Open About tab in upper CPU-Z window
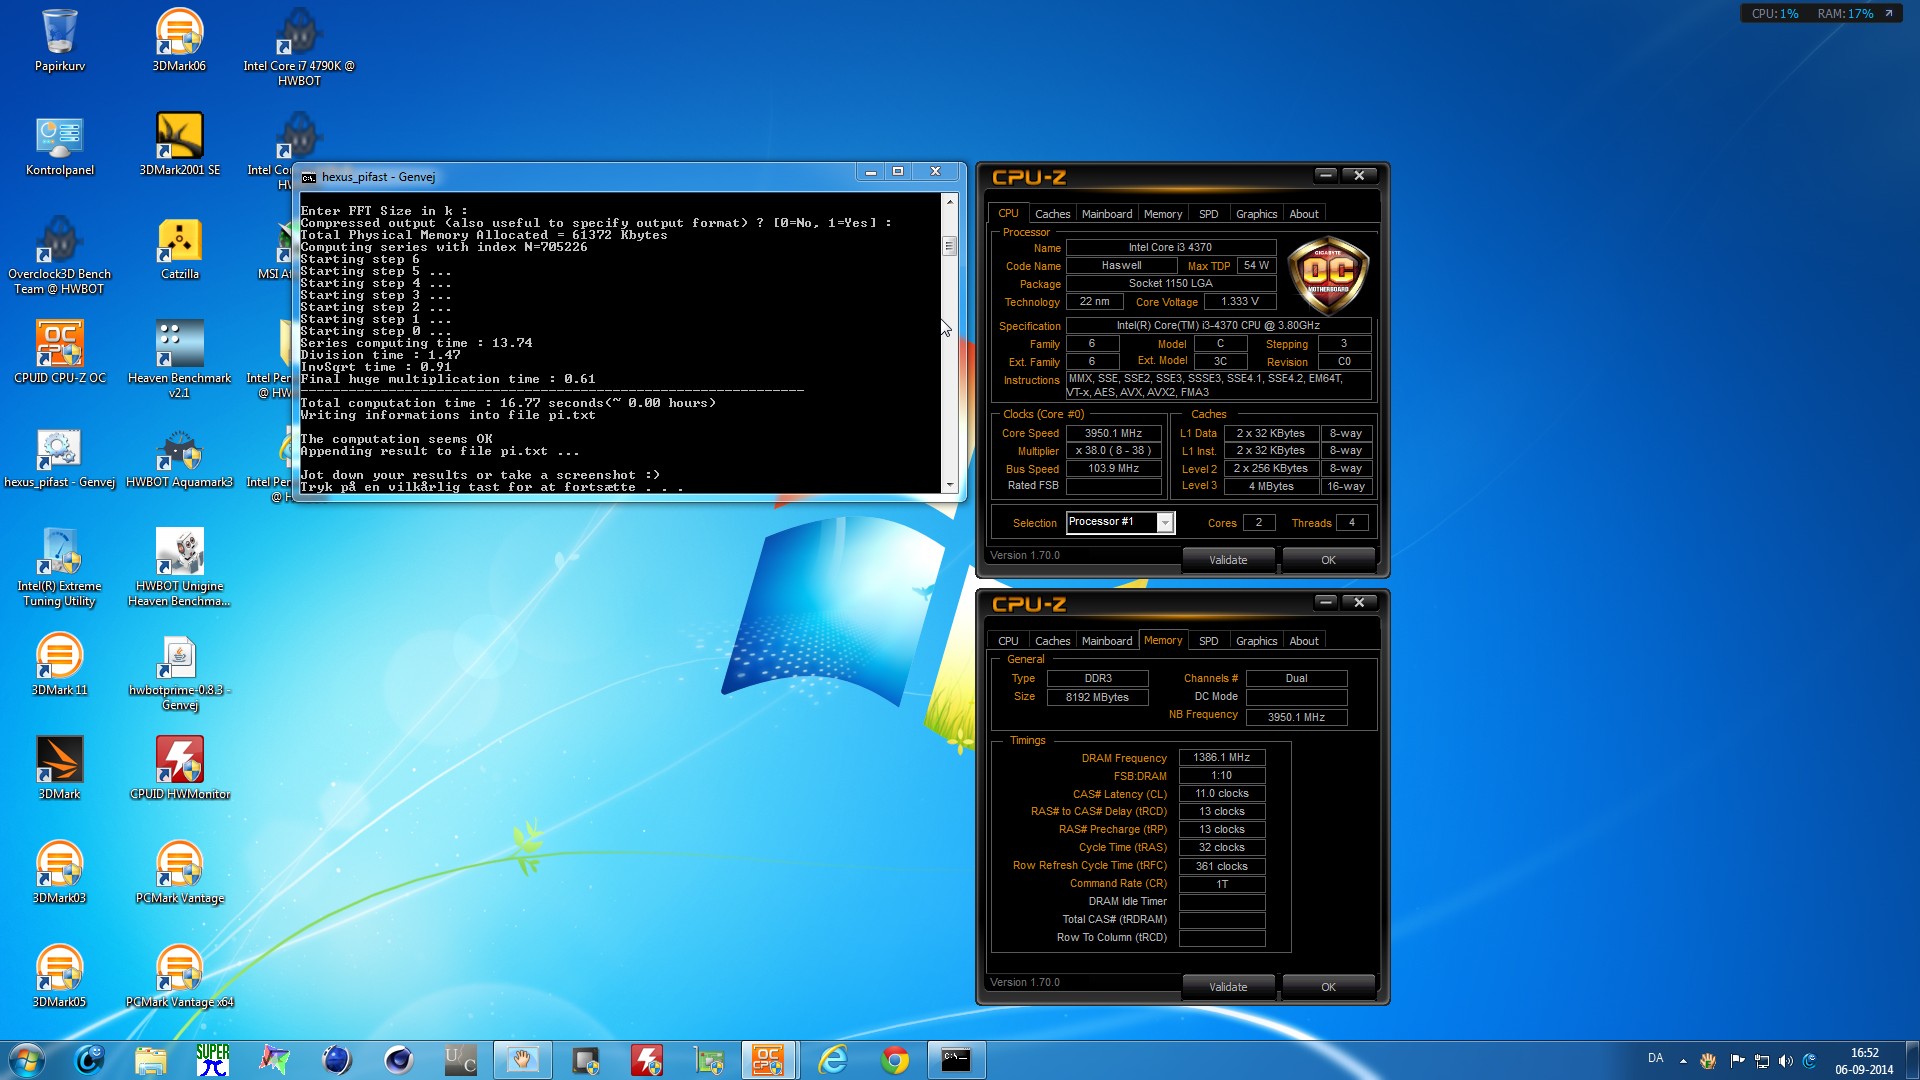This screenshot has width=1920, height=1080. pyautogui.click(x=1304, y=214)
